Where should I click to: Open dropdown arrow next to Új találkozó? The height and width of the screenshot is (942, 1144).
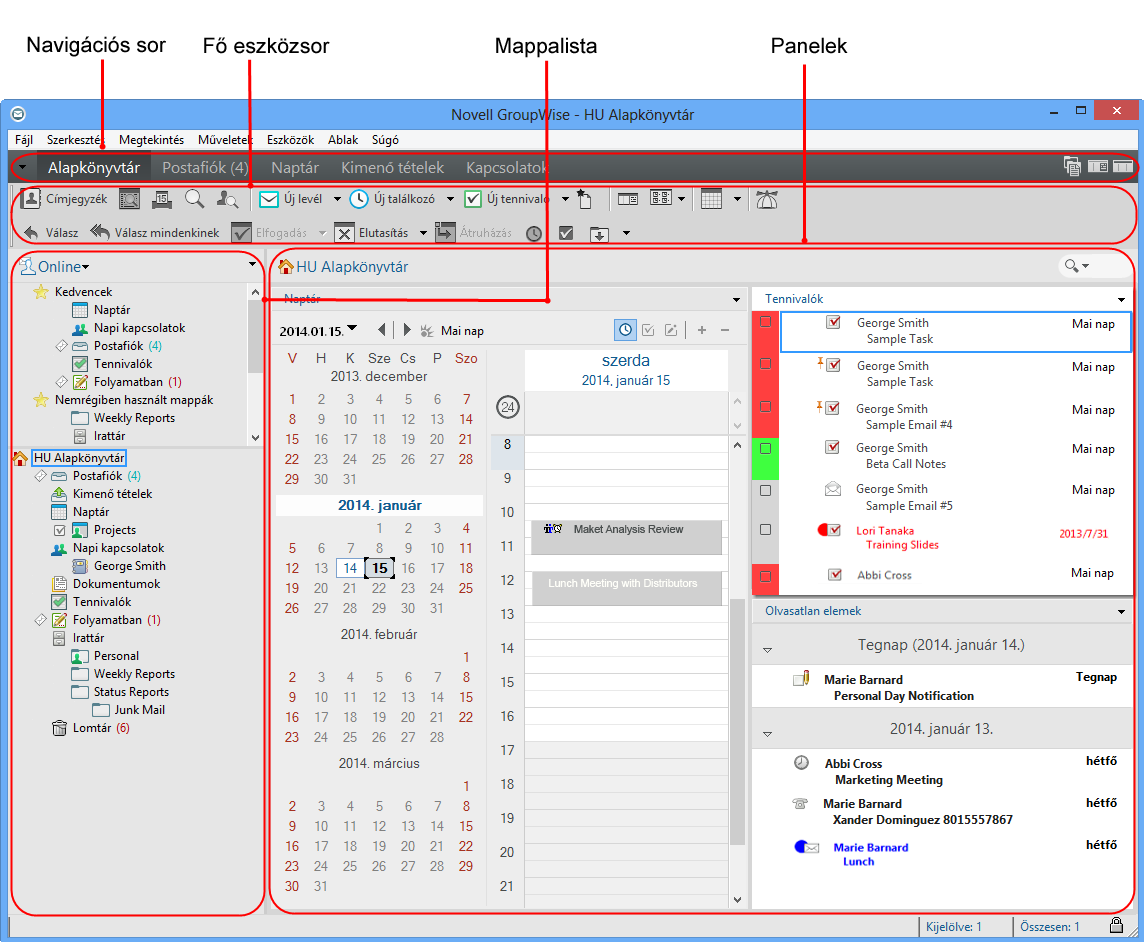pos(450,198)
